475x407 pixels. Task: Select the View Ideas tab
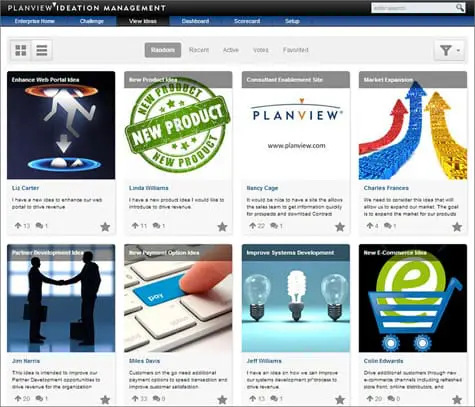click(x=143, y=21)
